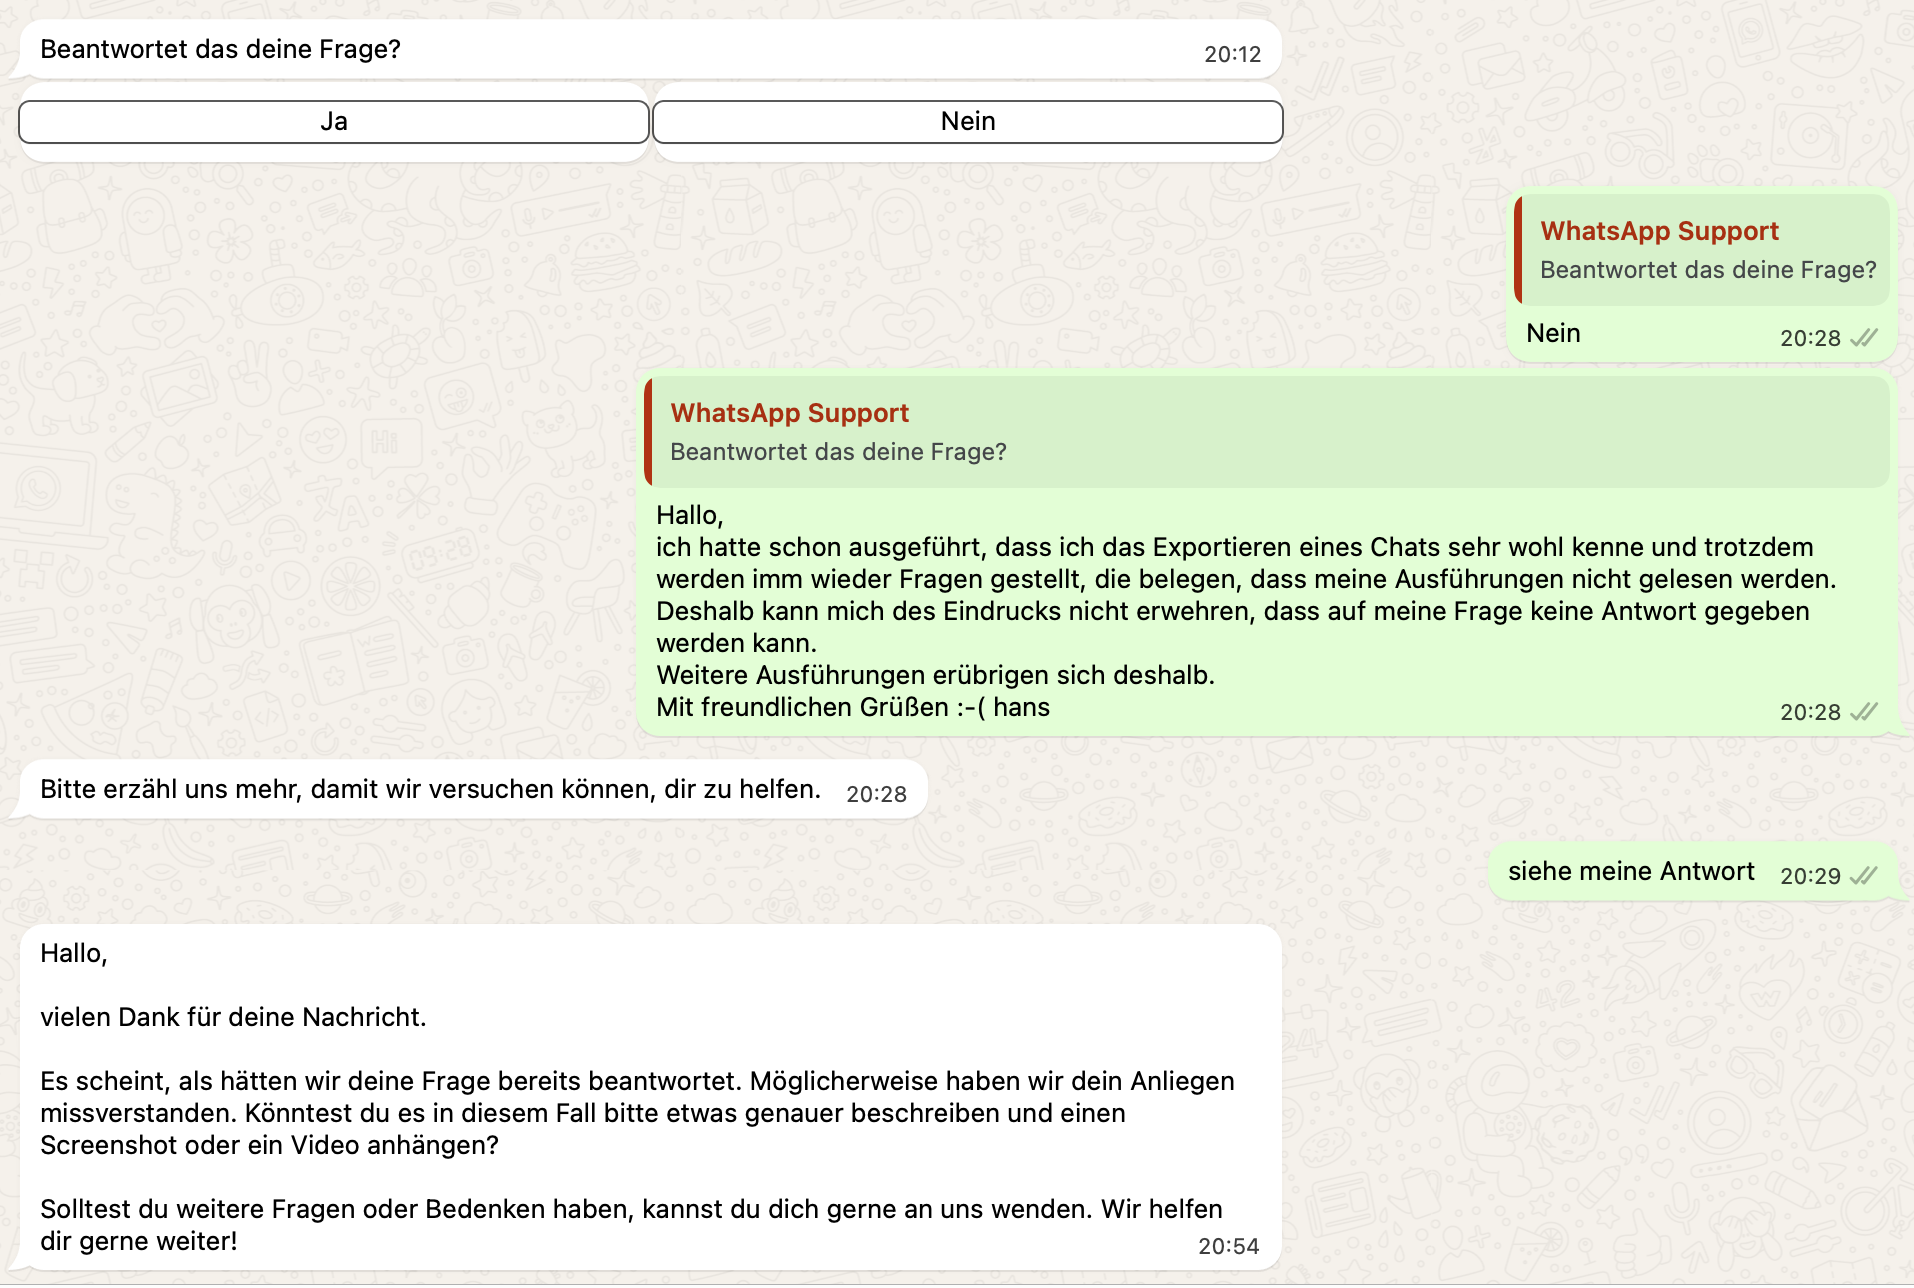Open the quoted WhatsApp Support message above the sent "Nein" reply
1914x1288 pixels.
coord(1702,250)
